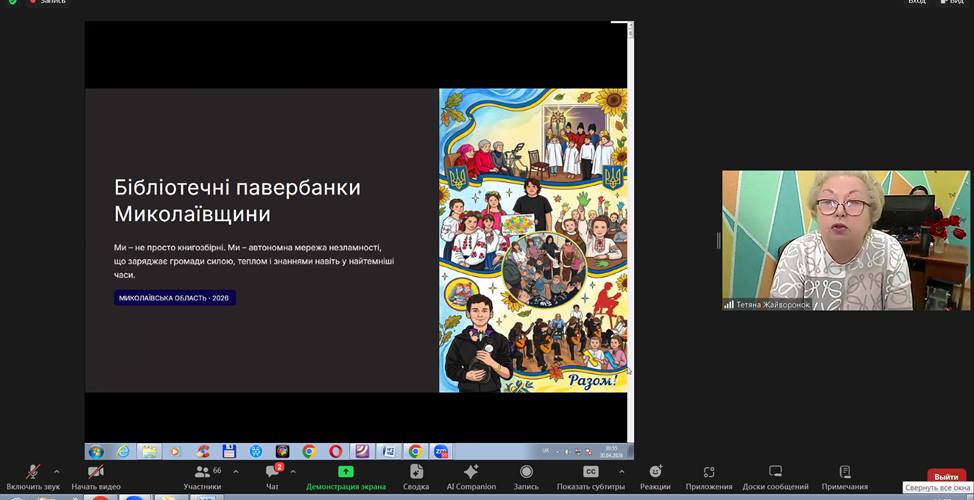The image size is (974, 500).
Task: Expand audio options arrow beside Включить звук
Action: (x=57, y=471)
